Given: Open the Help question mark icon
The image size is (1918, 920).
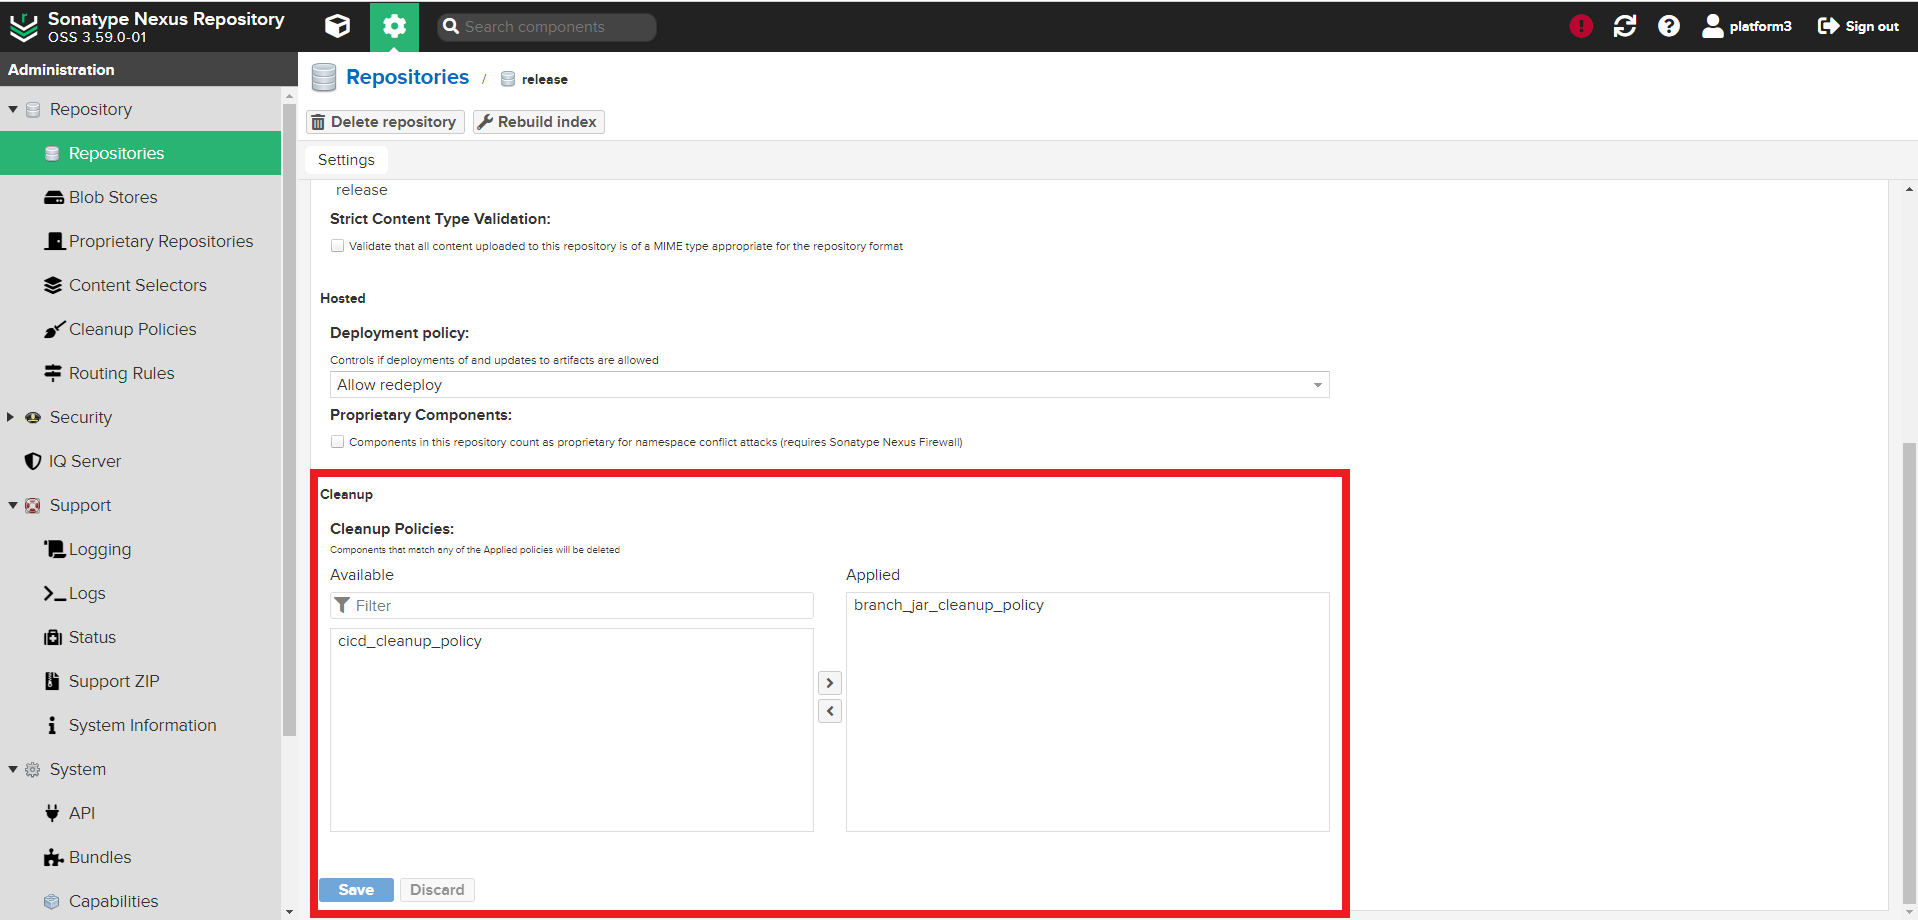Looking at the screenshot, I should 1669,26.
